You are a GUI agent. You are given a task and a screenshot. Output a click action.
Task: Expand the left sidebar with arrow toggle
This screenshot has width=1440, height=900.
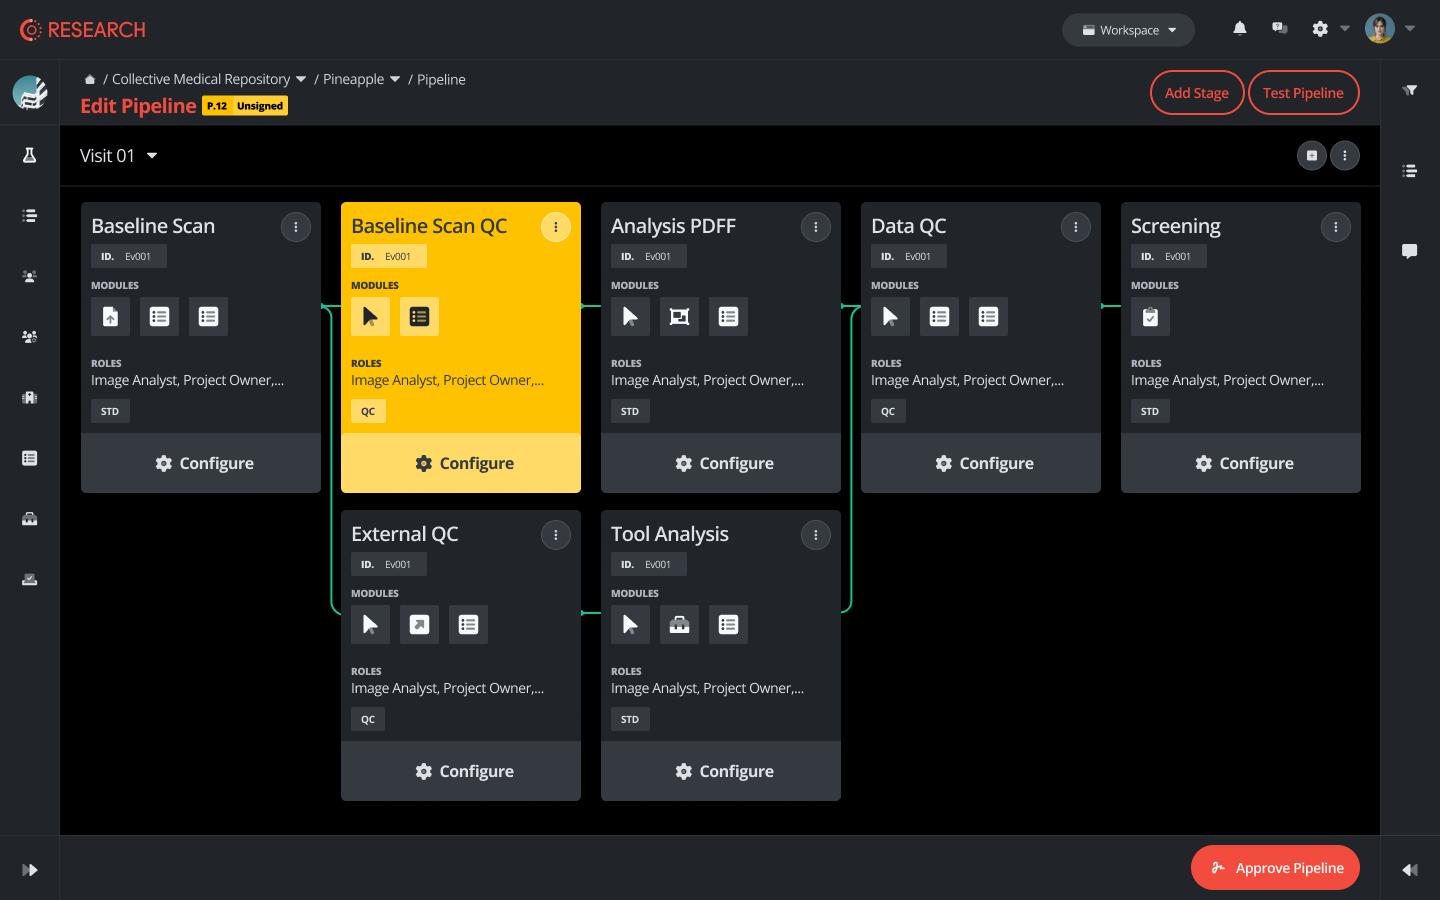click(30, 870)
